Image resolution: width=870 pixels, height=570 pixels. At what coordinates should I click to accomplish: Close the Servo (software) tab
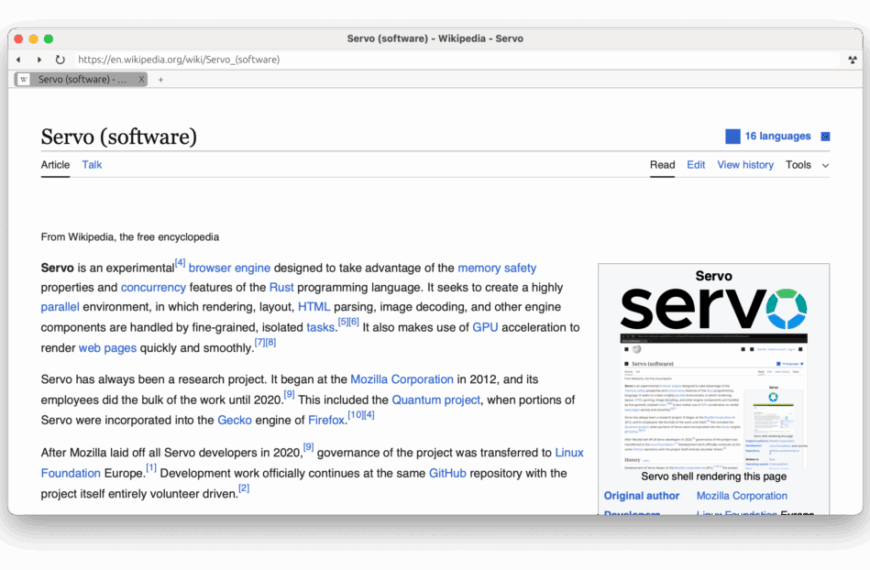(x=141, y=79)
